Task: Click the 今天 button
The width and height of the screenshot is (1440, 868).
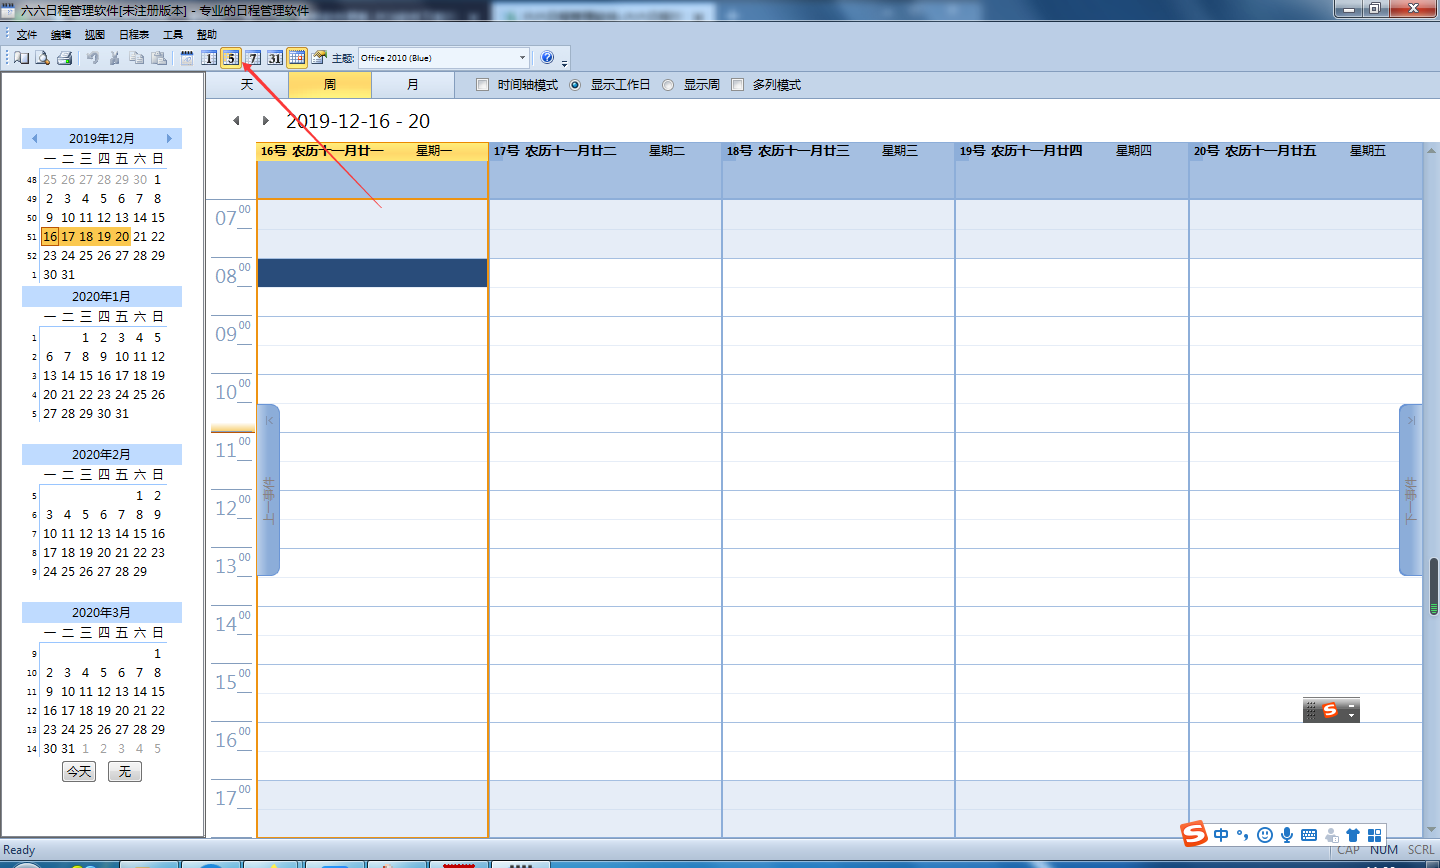Action: tap(79, 772)
